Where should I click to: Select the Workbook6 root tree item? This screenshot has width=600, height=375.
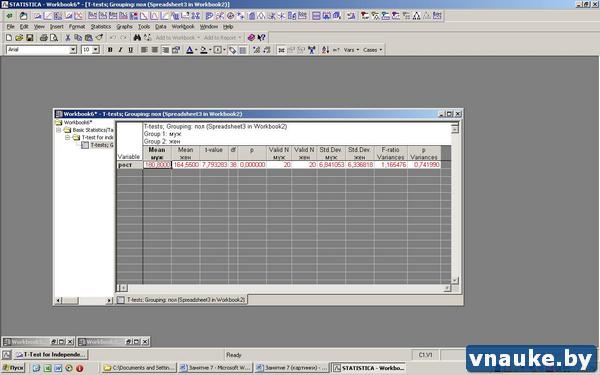point(77,122)
